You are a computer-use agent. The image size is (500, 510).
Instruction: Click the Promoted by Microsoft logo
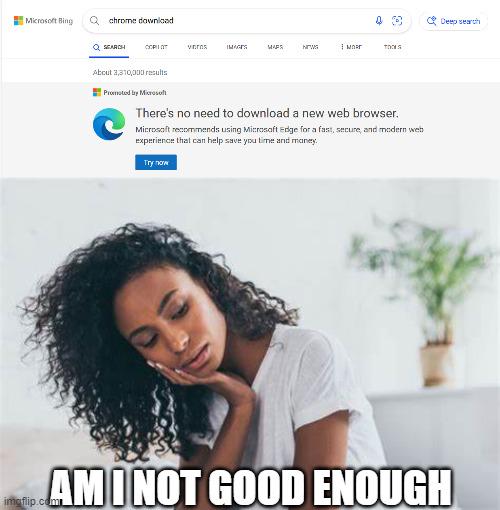(x=97, y=92)
